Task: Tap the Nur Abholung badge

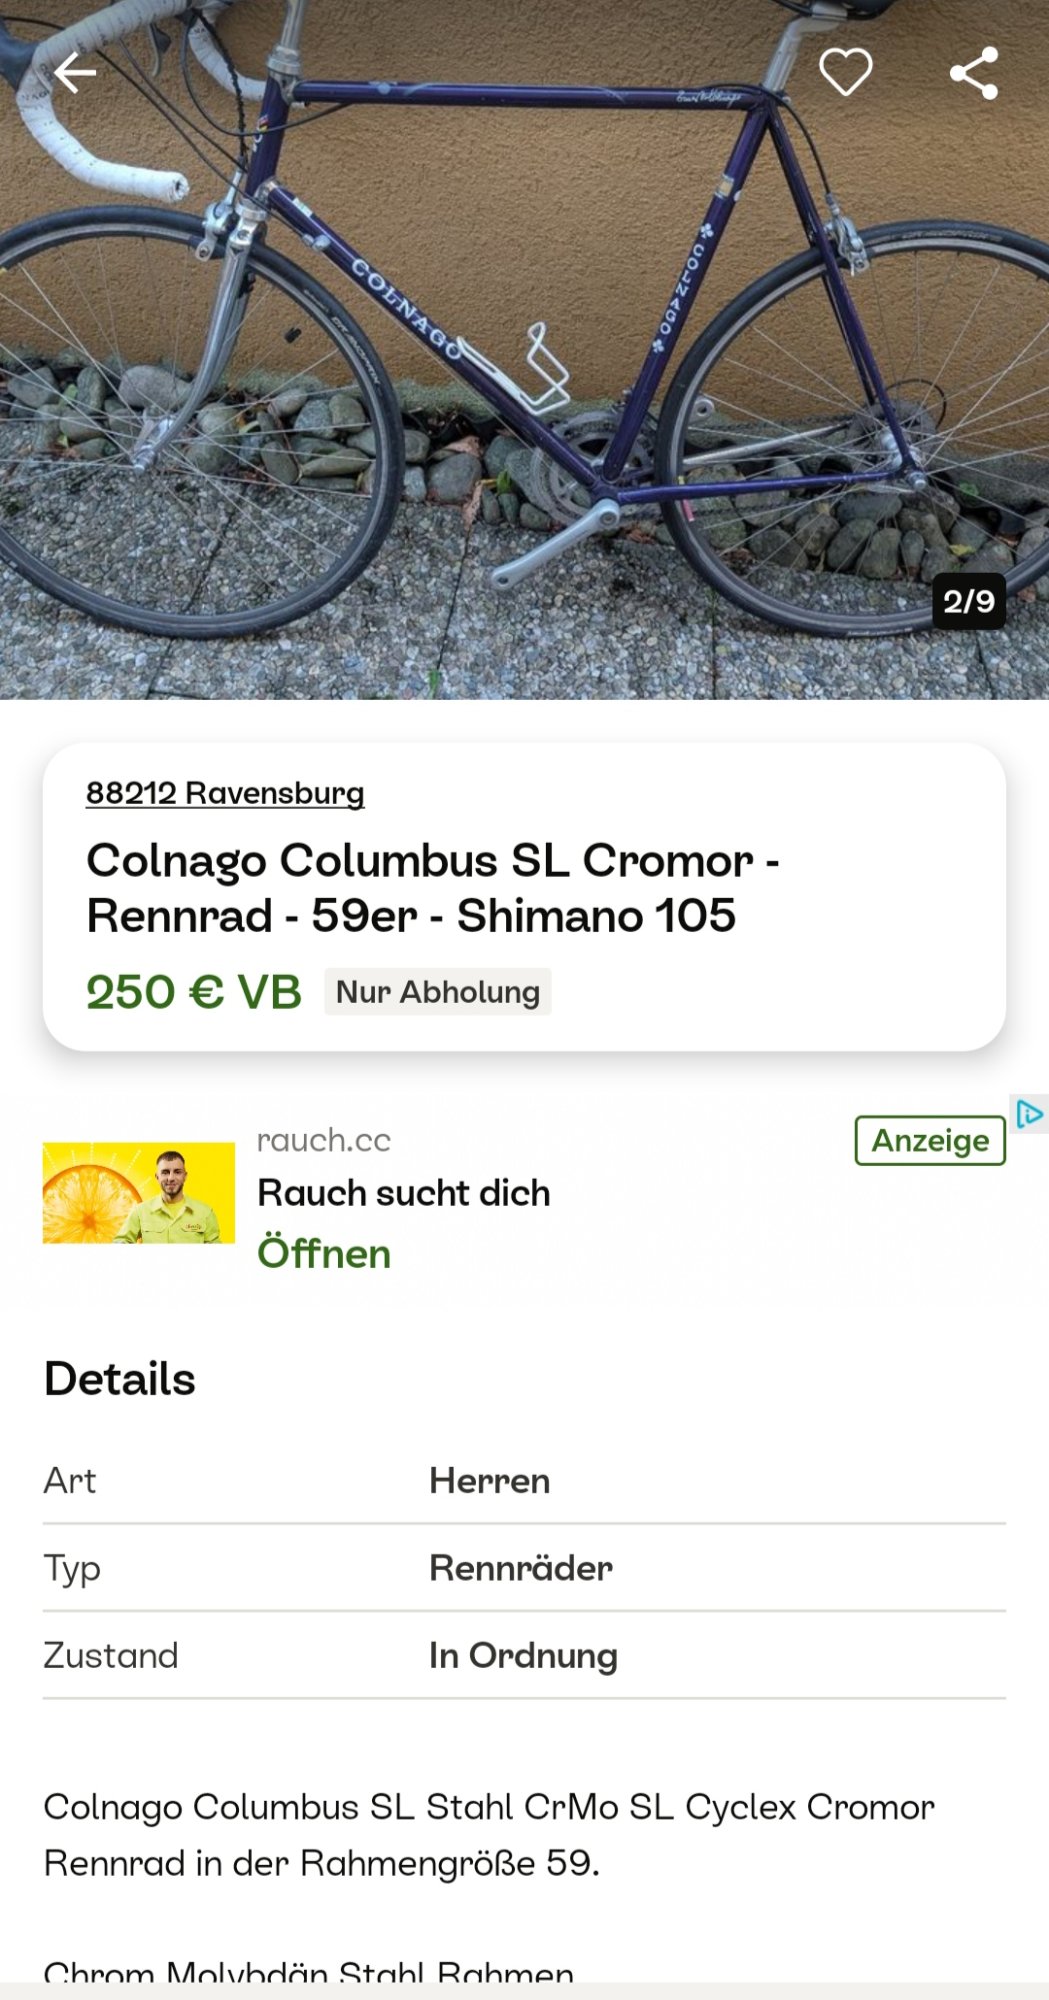Action: click(437, 992)
